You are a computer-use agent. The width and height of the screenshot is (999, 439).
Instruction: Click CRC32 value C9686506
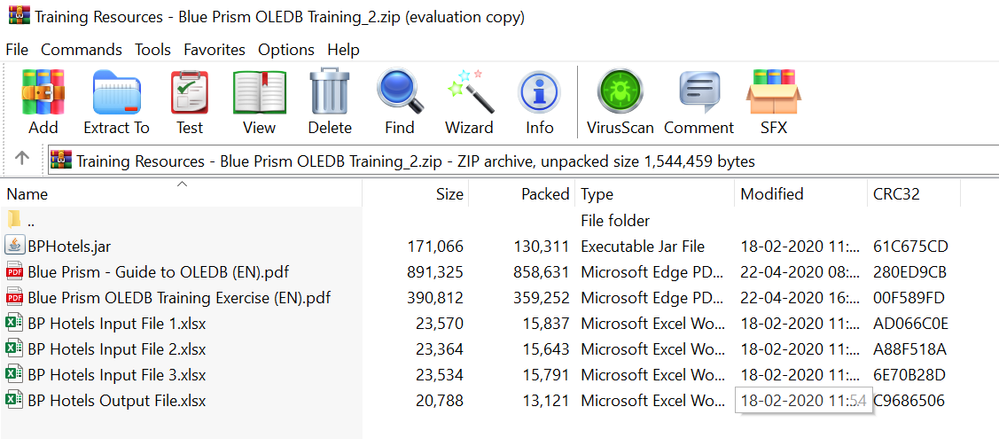point(909,400)
